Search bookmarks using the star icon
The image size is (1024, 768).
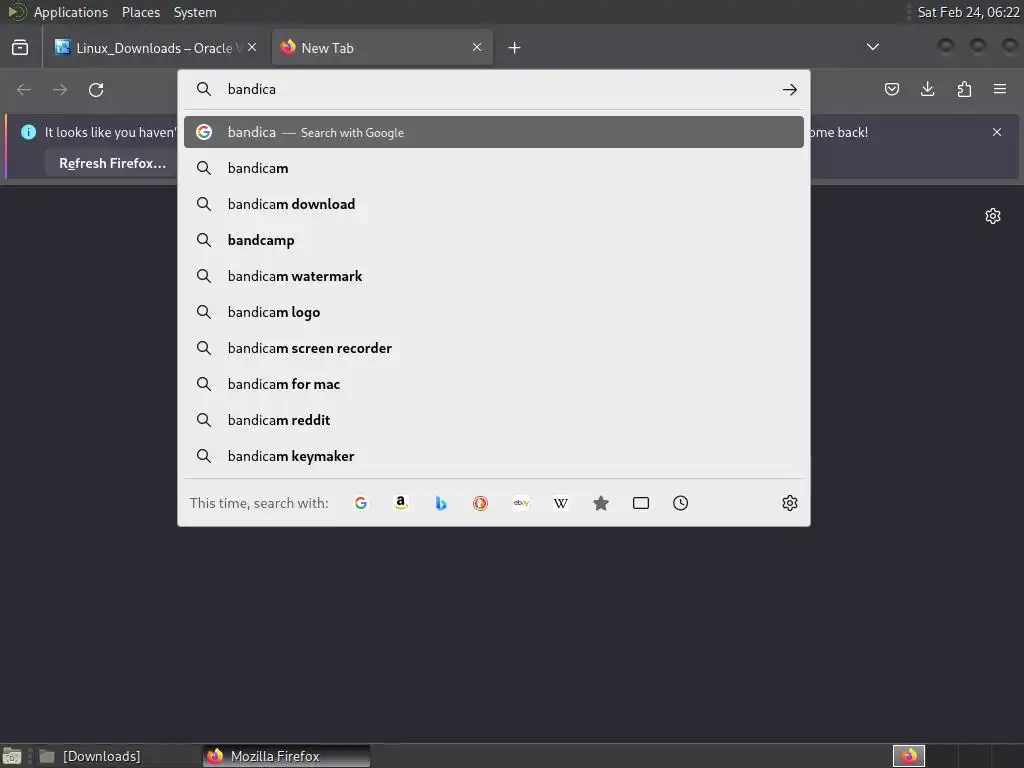[x=601, y=503]
